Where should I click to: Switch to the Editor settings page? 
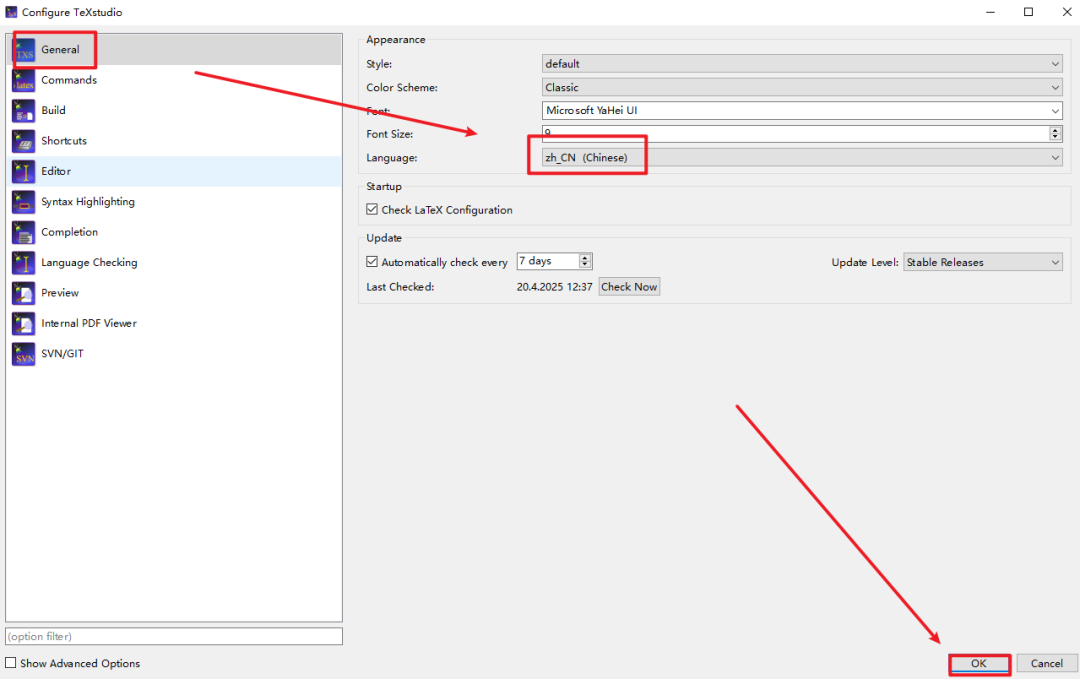(56, 171)
